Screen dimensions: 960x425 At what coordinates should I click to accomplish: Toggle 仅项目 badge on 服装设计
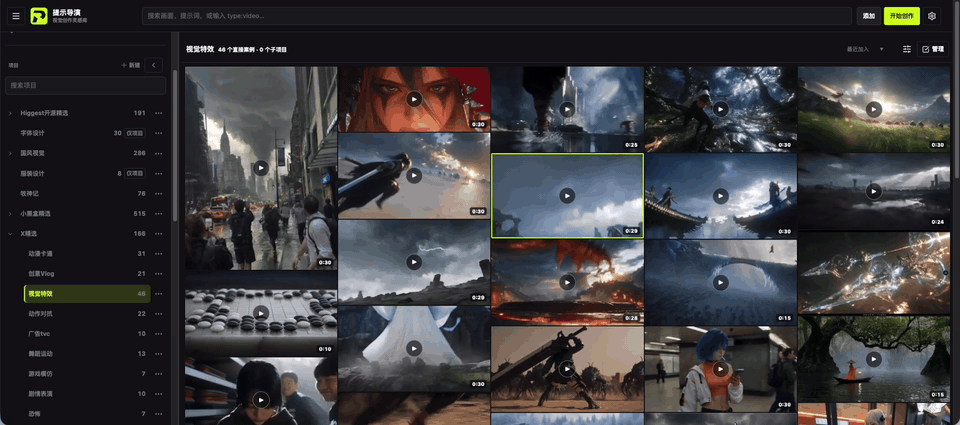[x=135, y=173]
